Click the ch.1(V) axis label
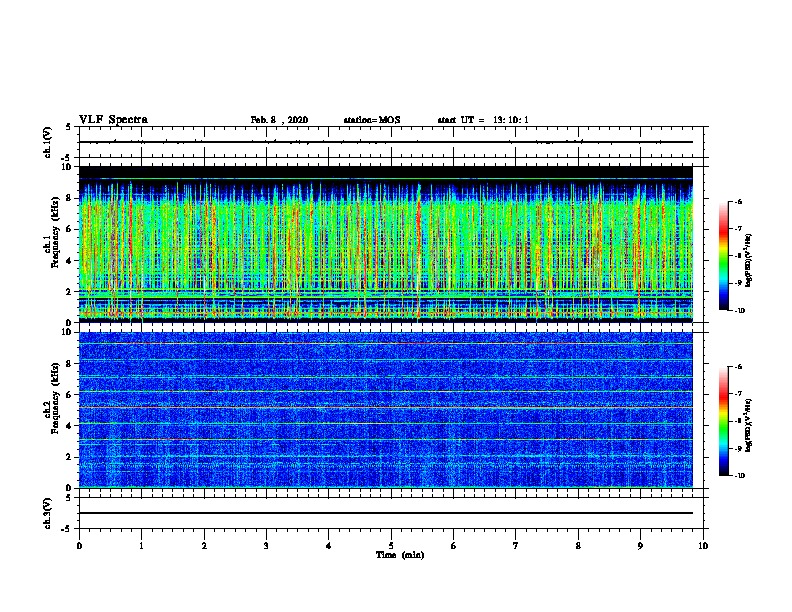 [x=48, y=142]
